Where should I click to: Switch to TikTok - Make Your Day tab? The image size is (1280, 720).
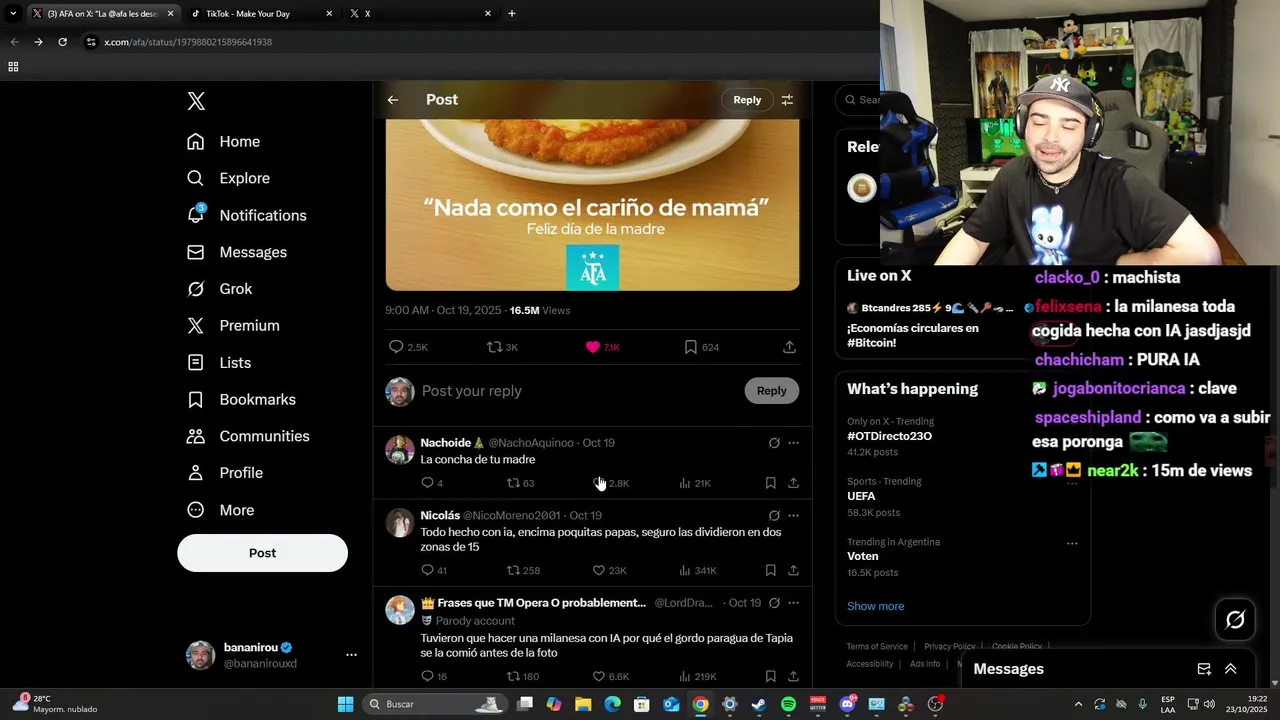[x=260, y=14]
